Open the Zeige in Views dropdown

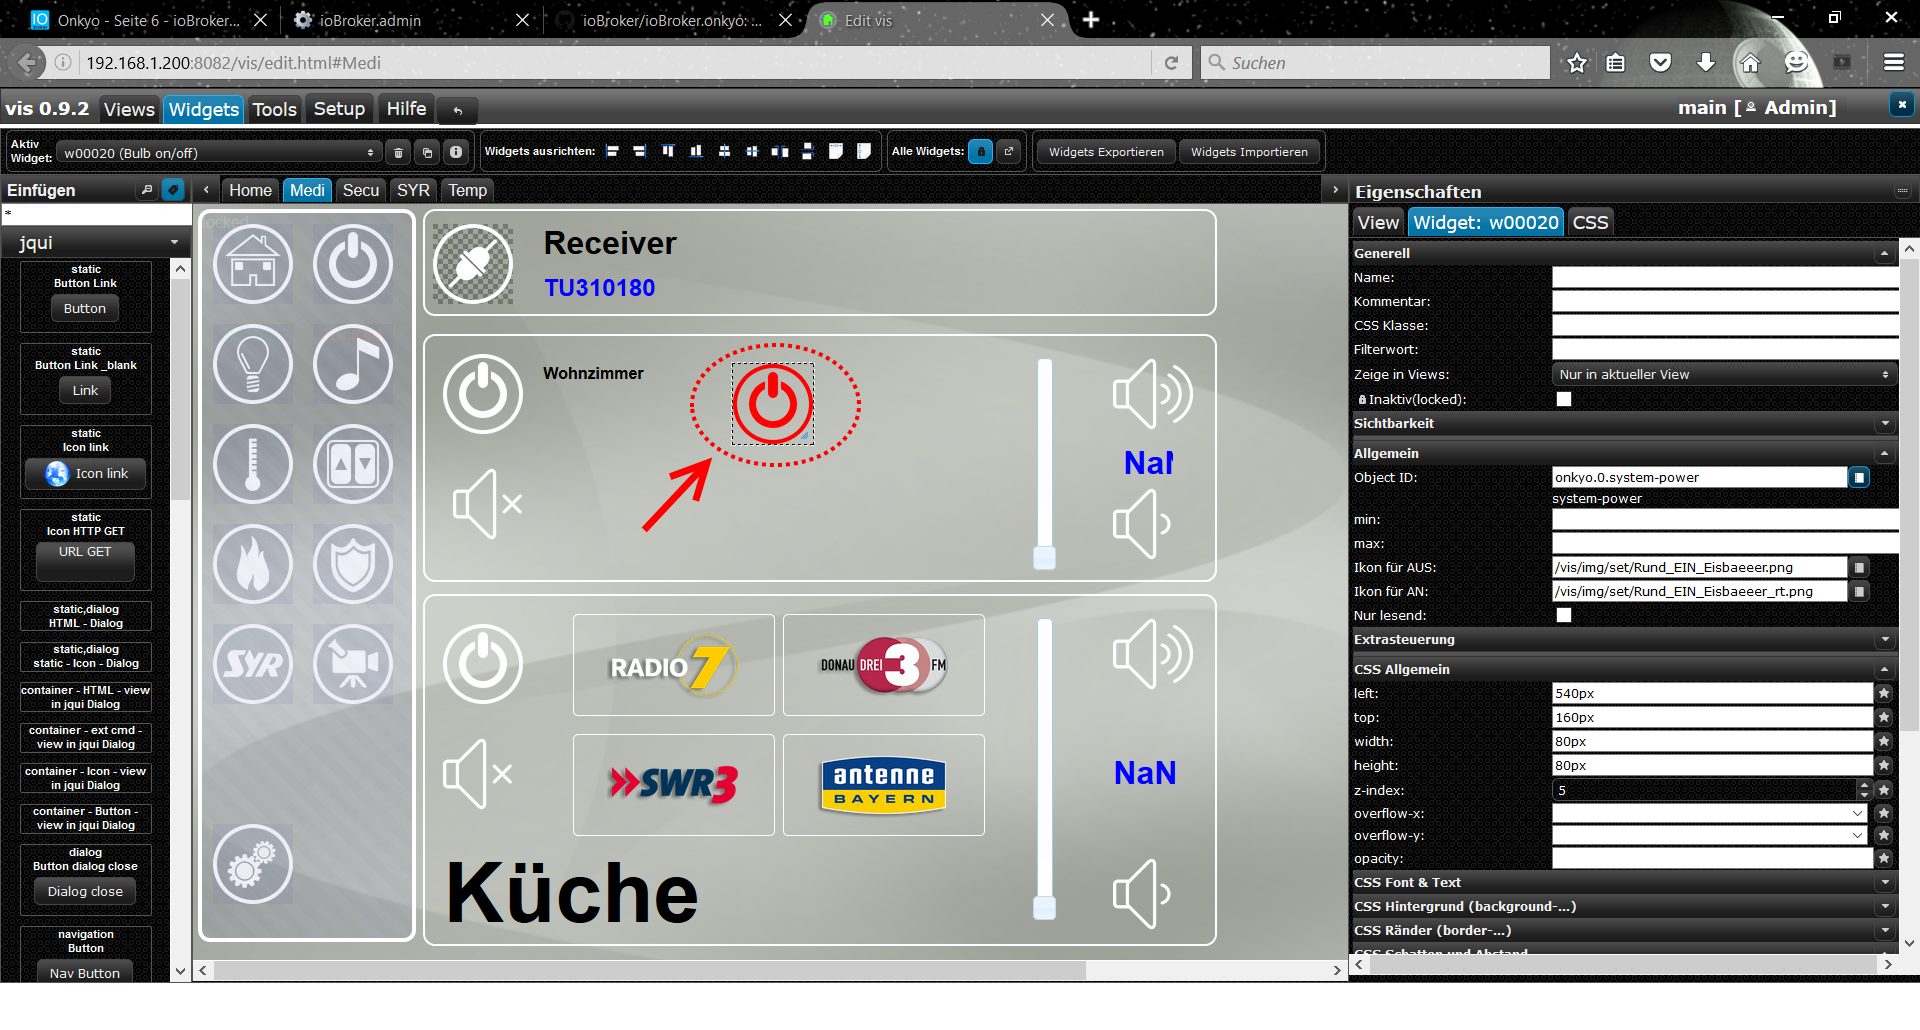pos(1725,374)
